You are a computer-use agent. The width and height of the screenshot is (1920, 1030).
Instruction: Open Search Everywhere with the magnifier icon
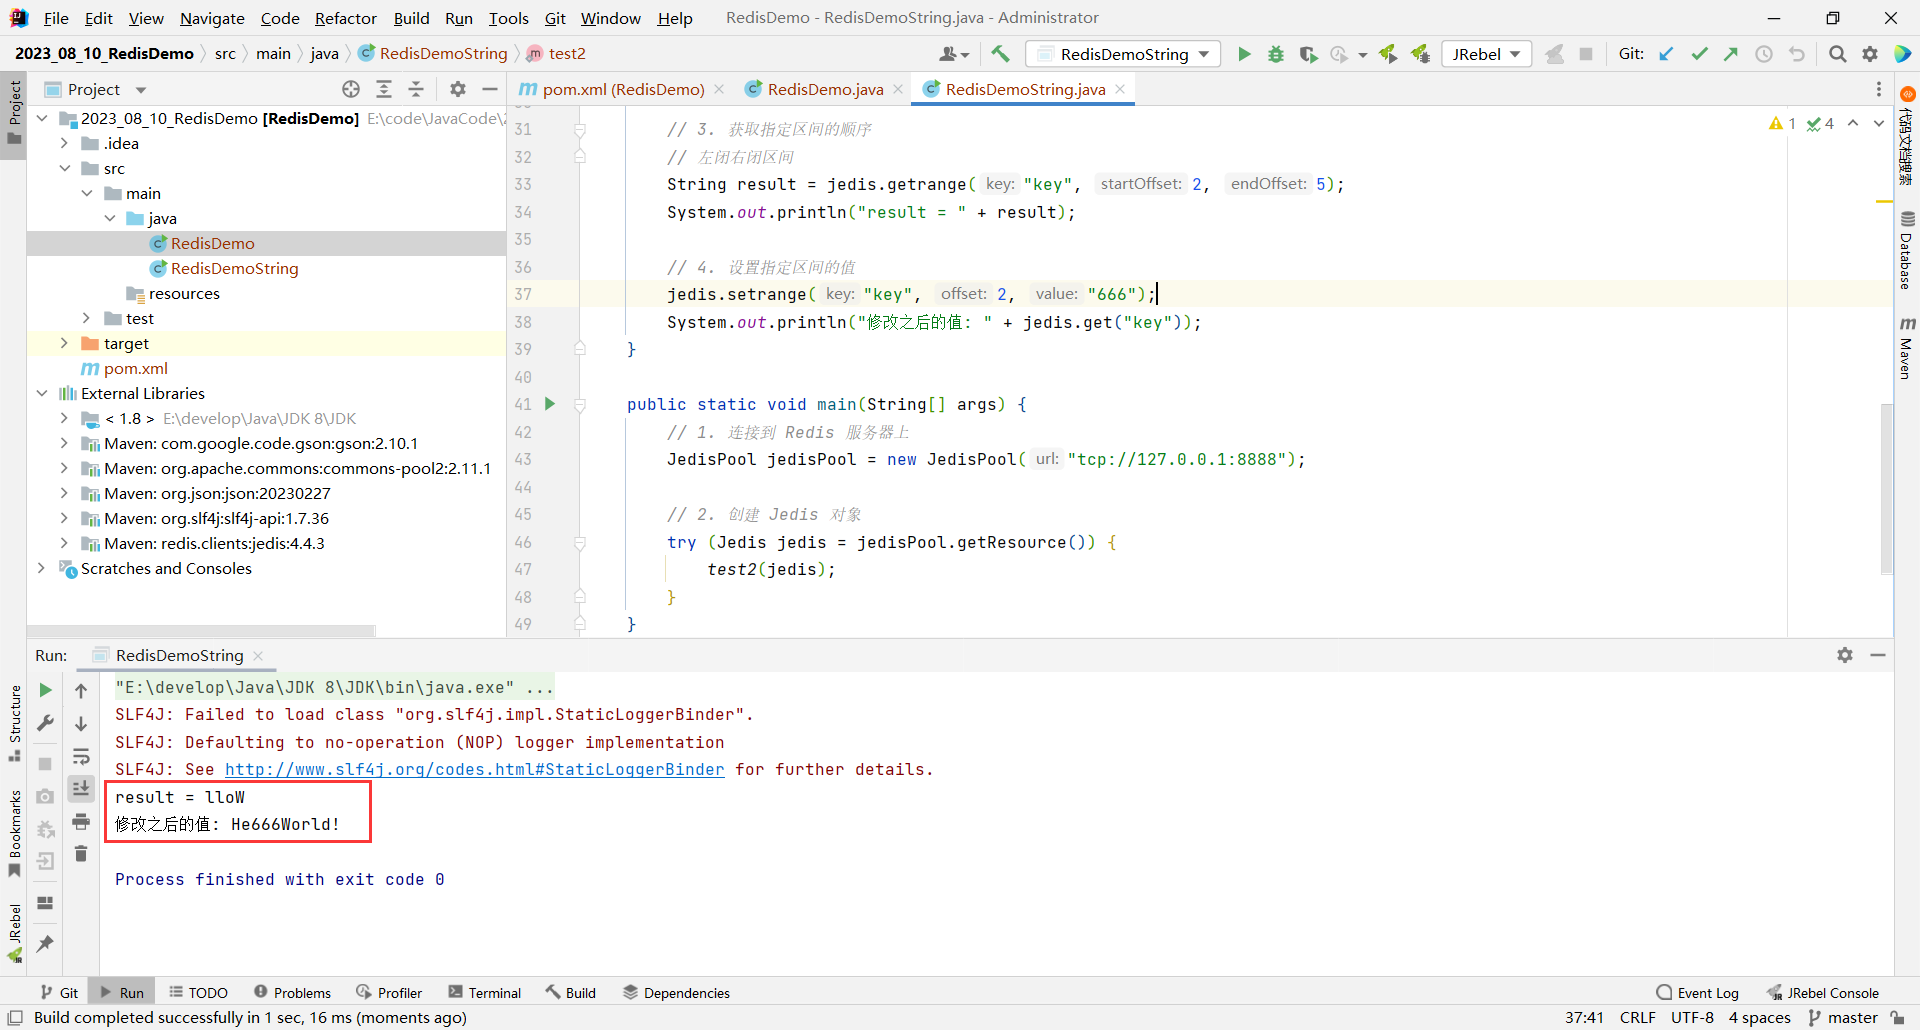[x=1837, y=54]
